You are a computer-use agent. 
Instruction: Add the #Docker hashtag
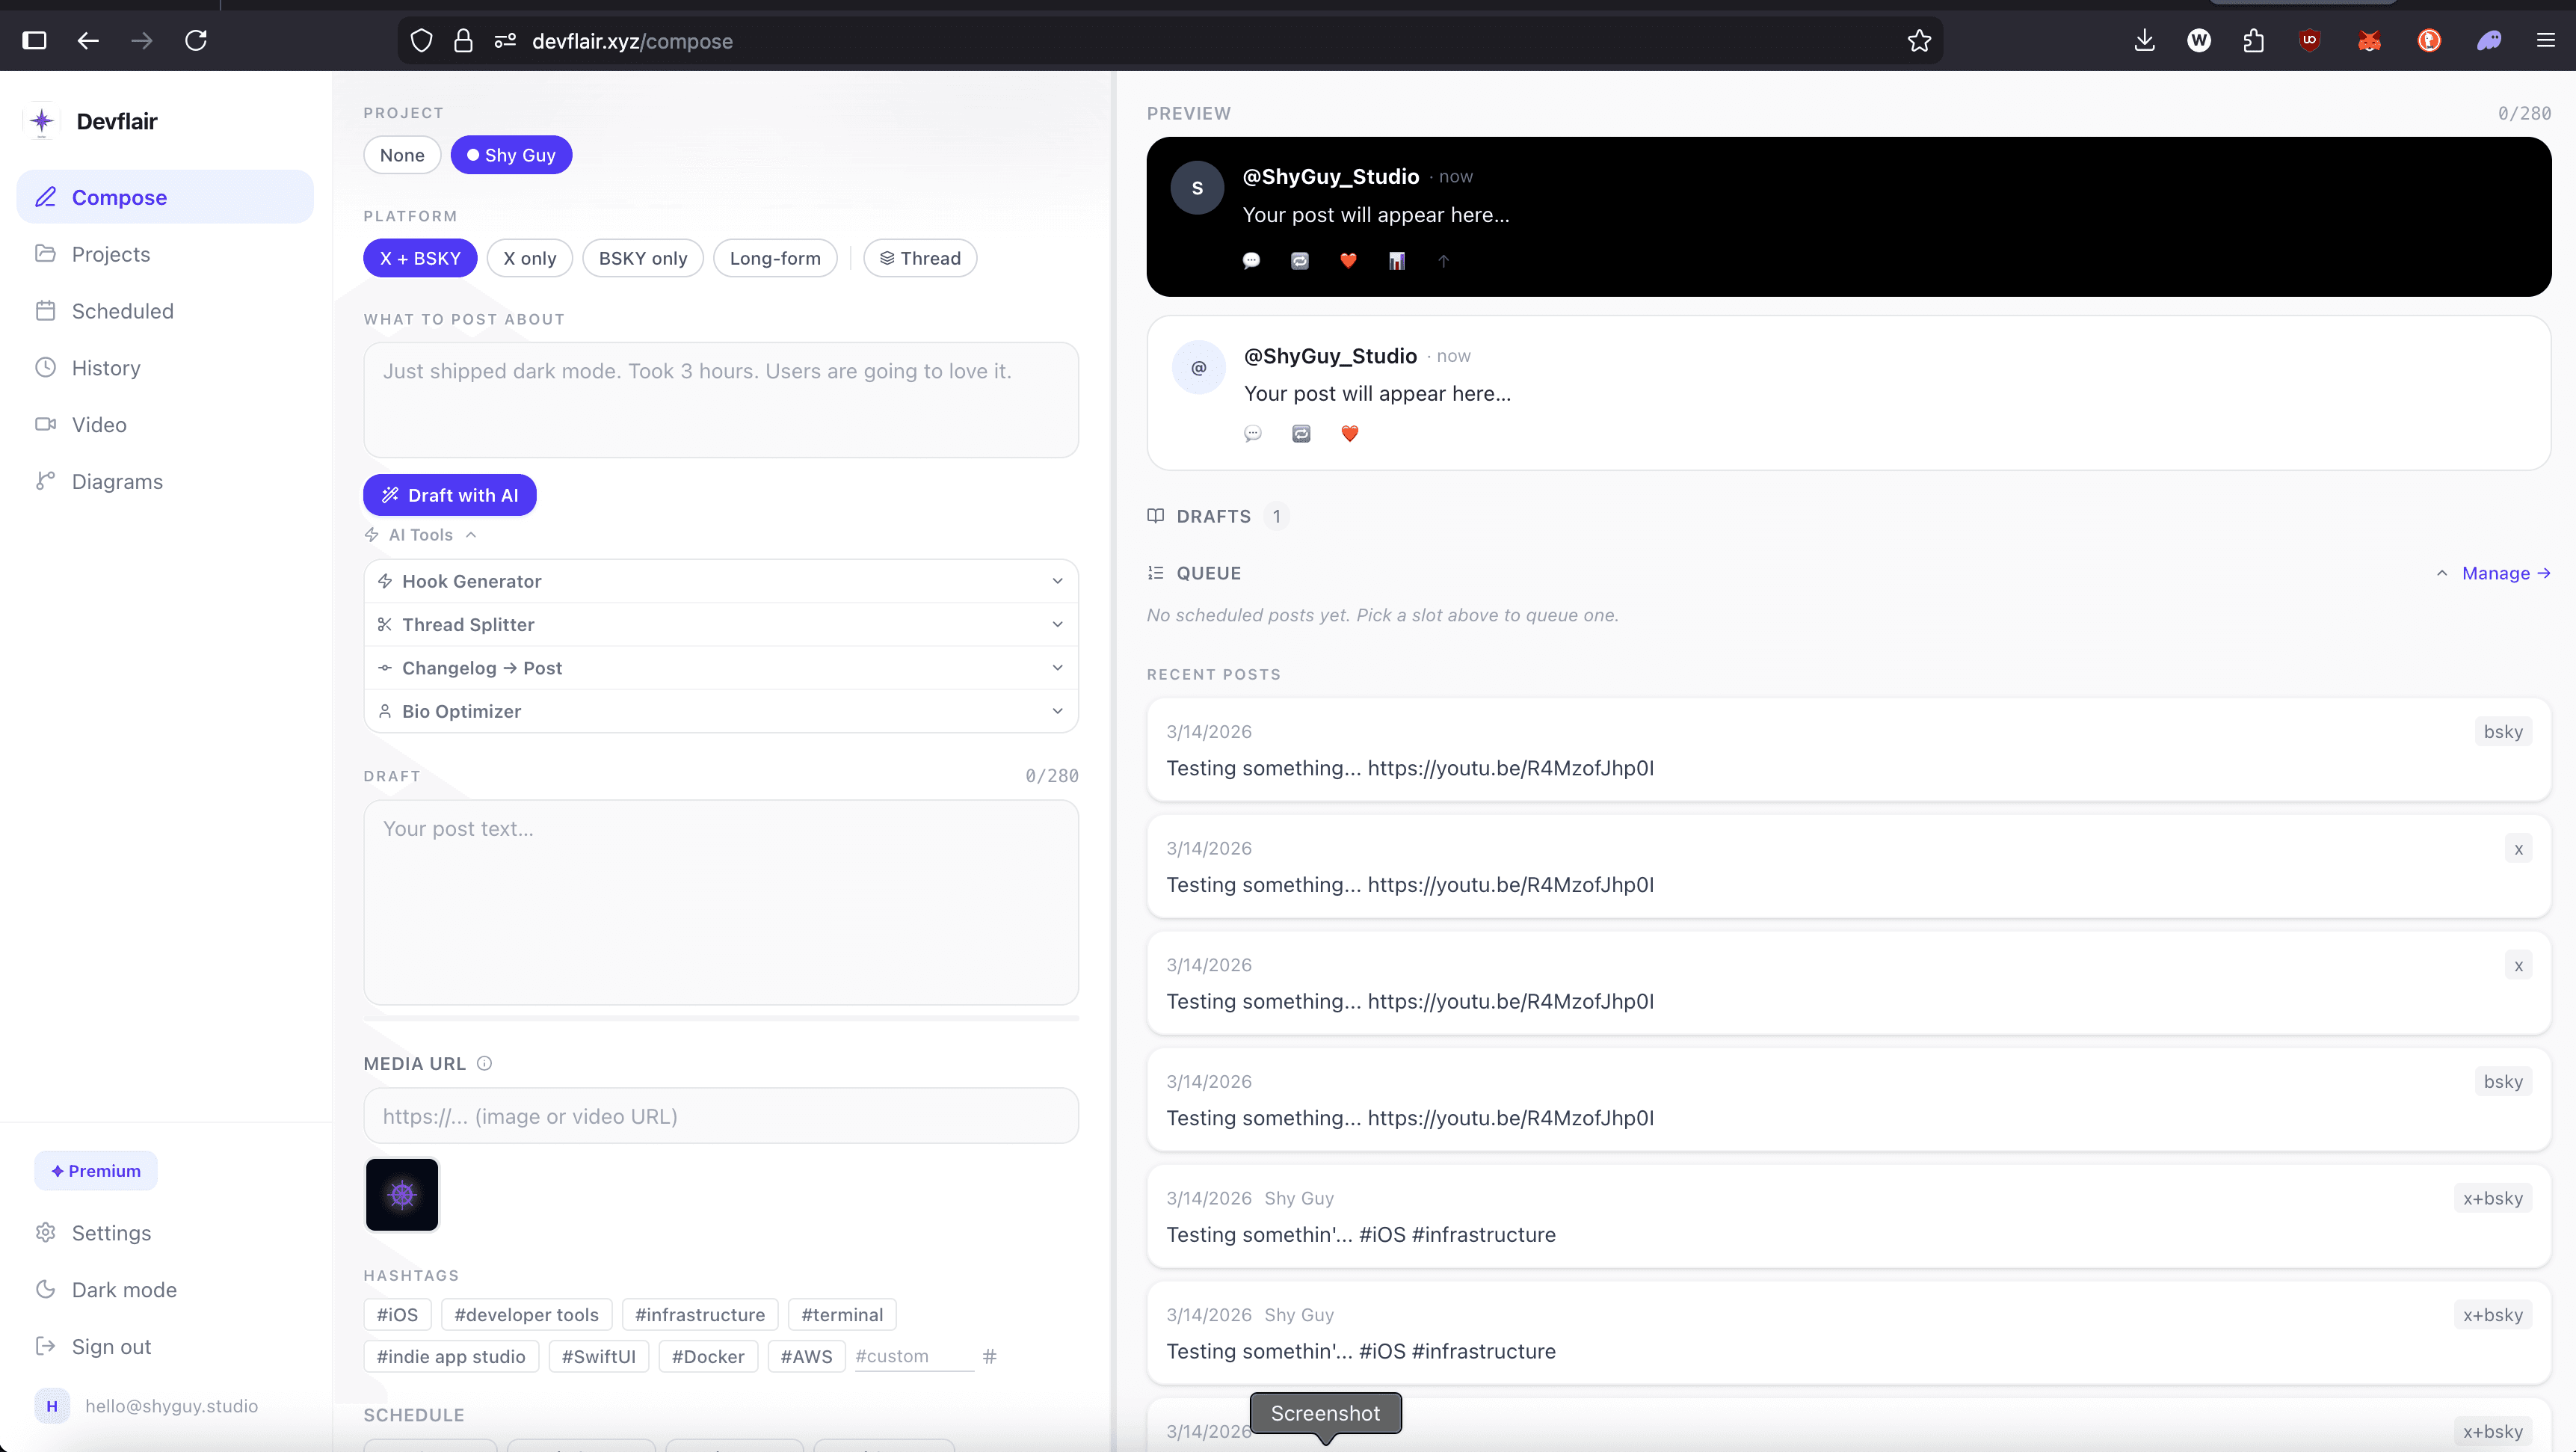click(x=707, y=1356)
